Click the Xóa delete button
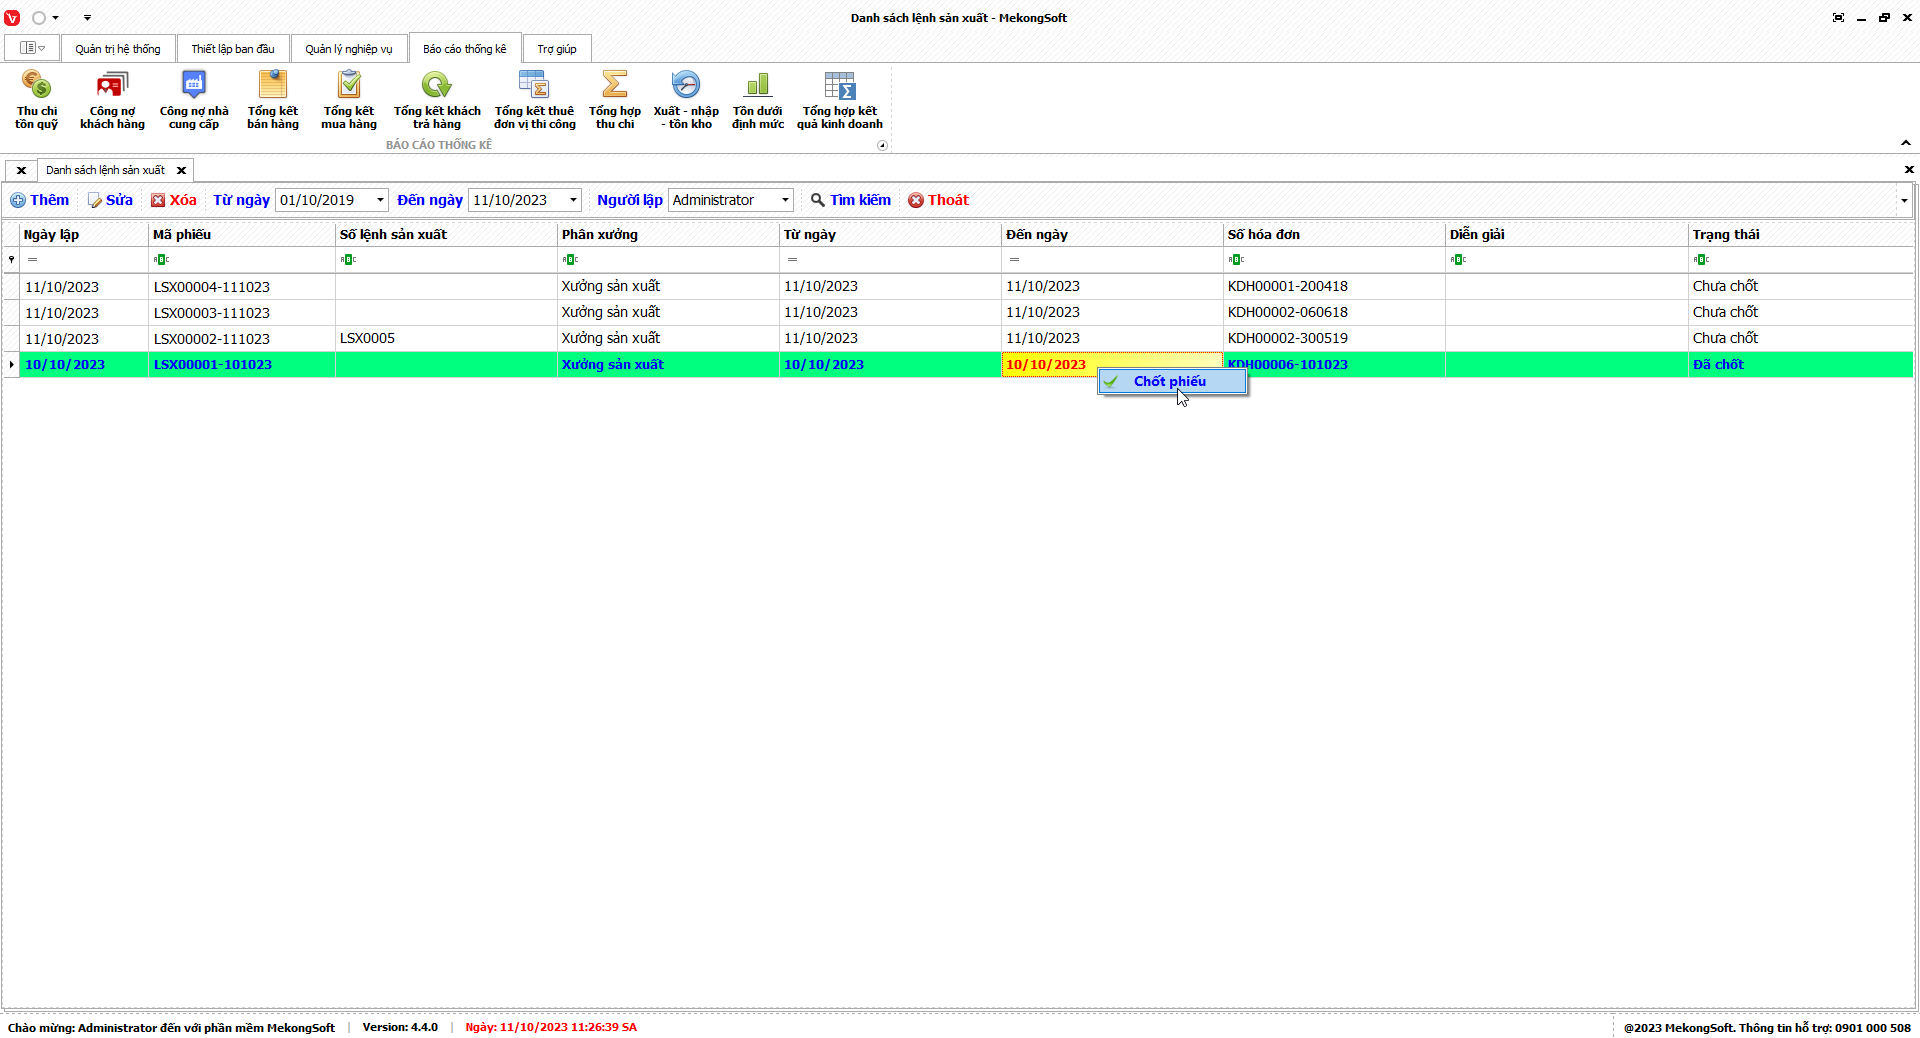The image size is (1920, 1038). [174, 200]
